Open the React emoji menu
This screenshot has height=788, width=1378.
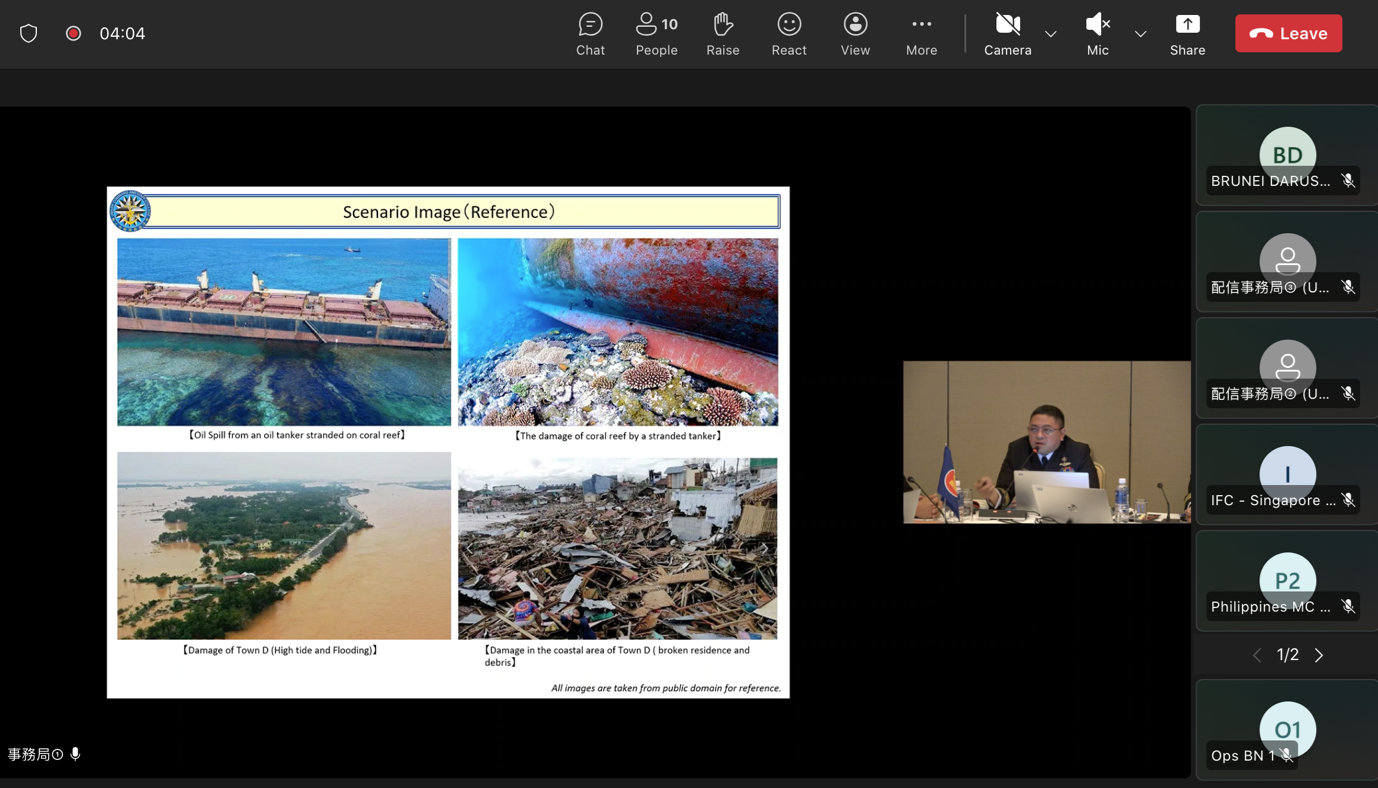coord(788,34)
